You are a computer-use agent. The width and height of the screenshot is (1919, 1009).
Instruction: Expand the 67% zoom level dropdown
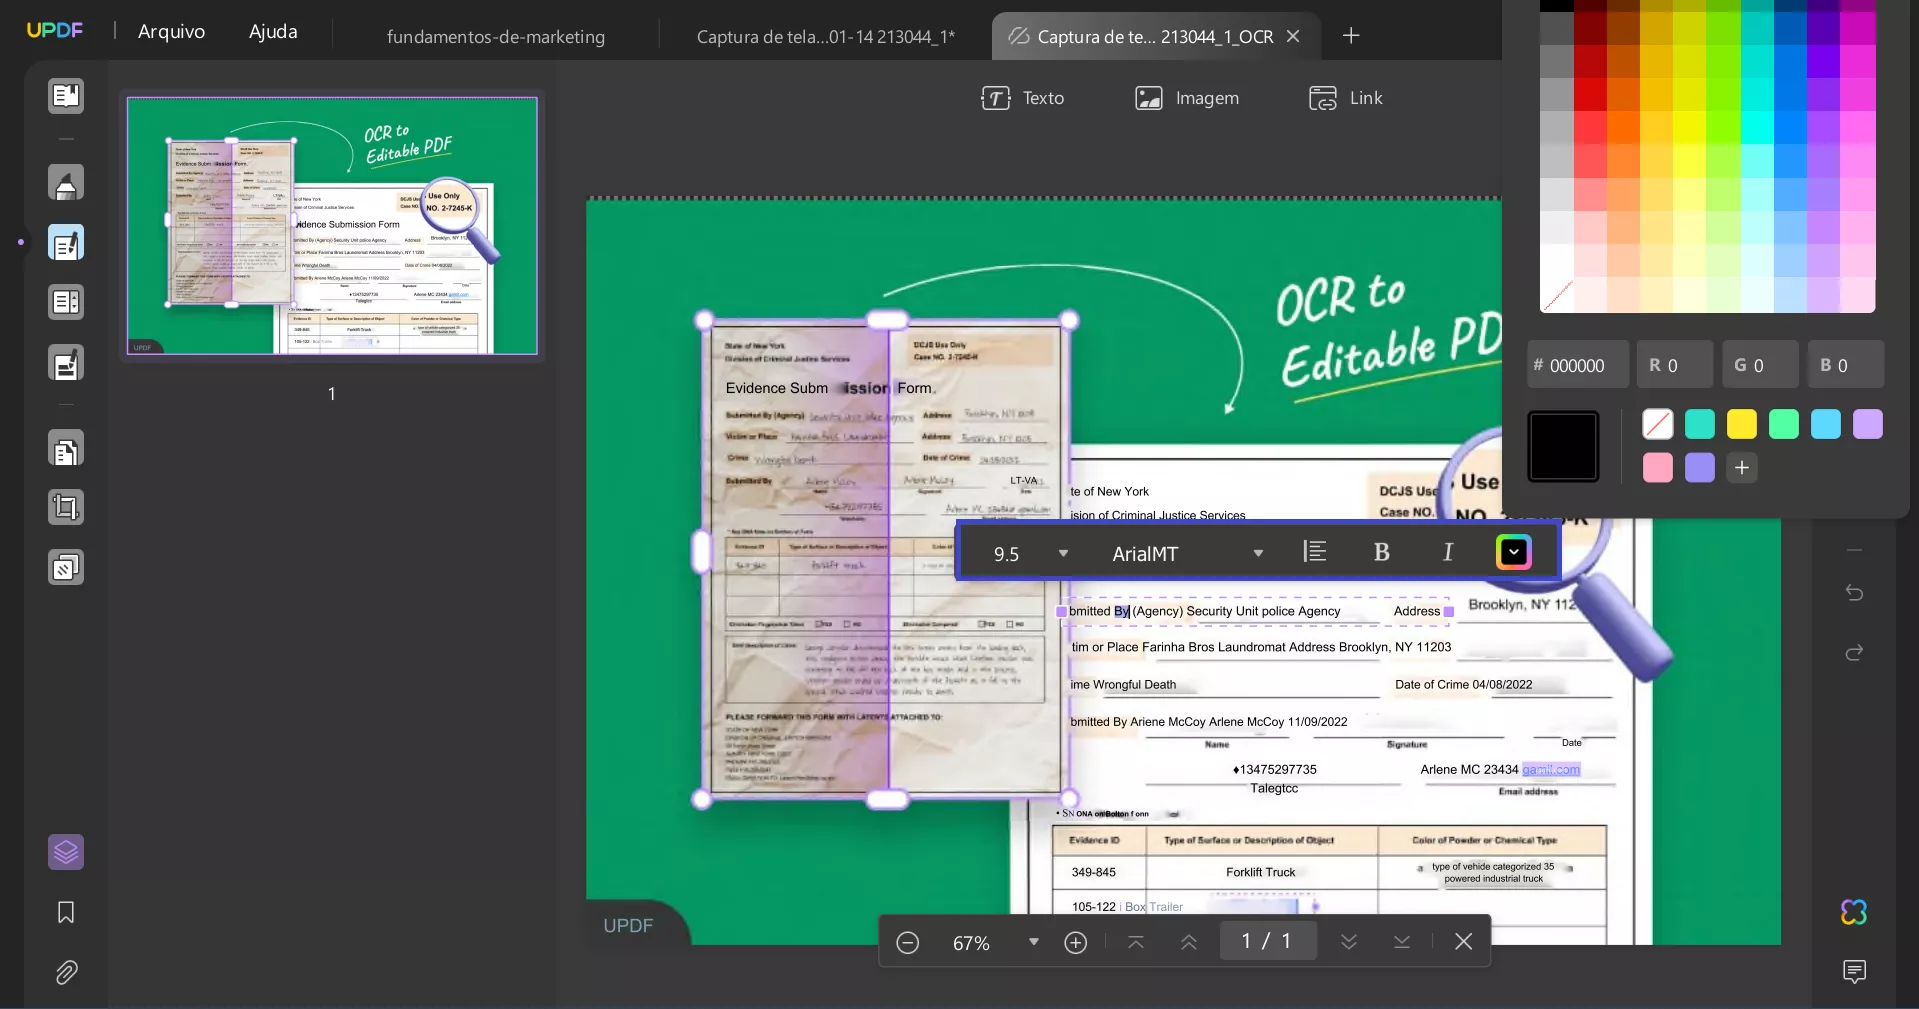[1034, 942]
